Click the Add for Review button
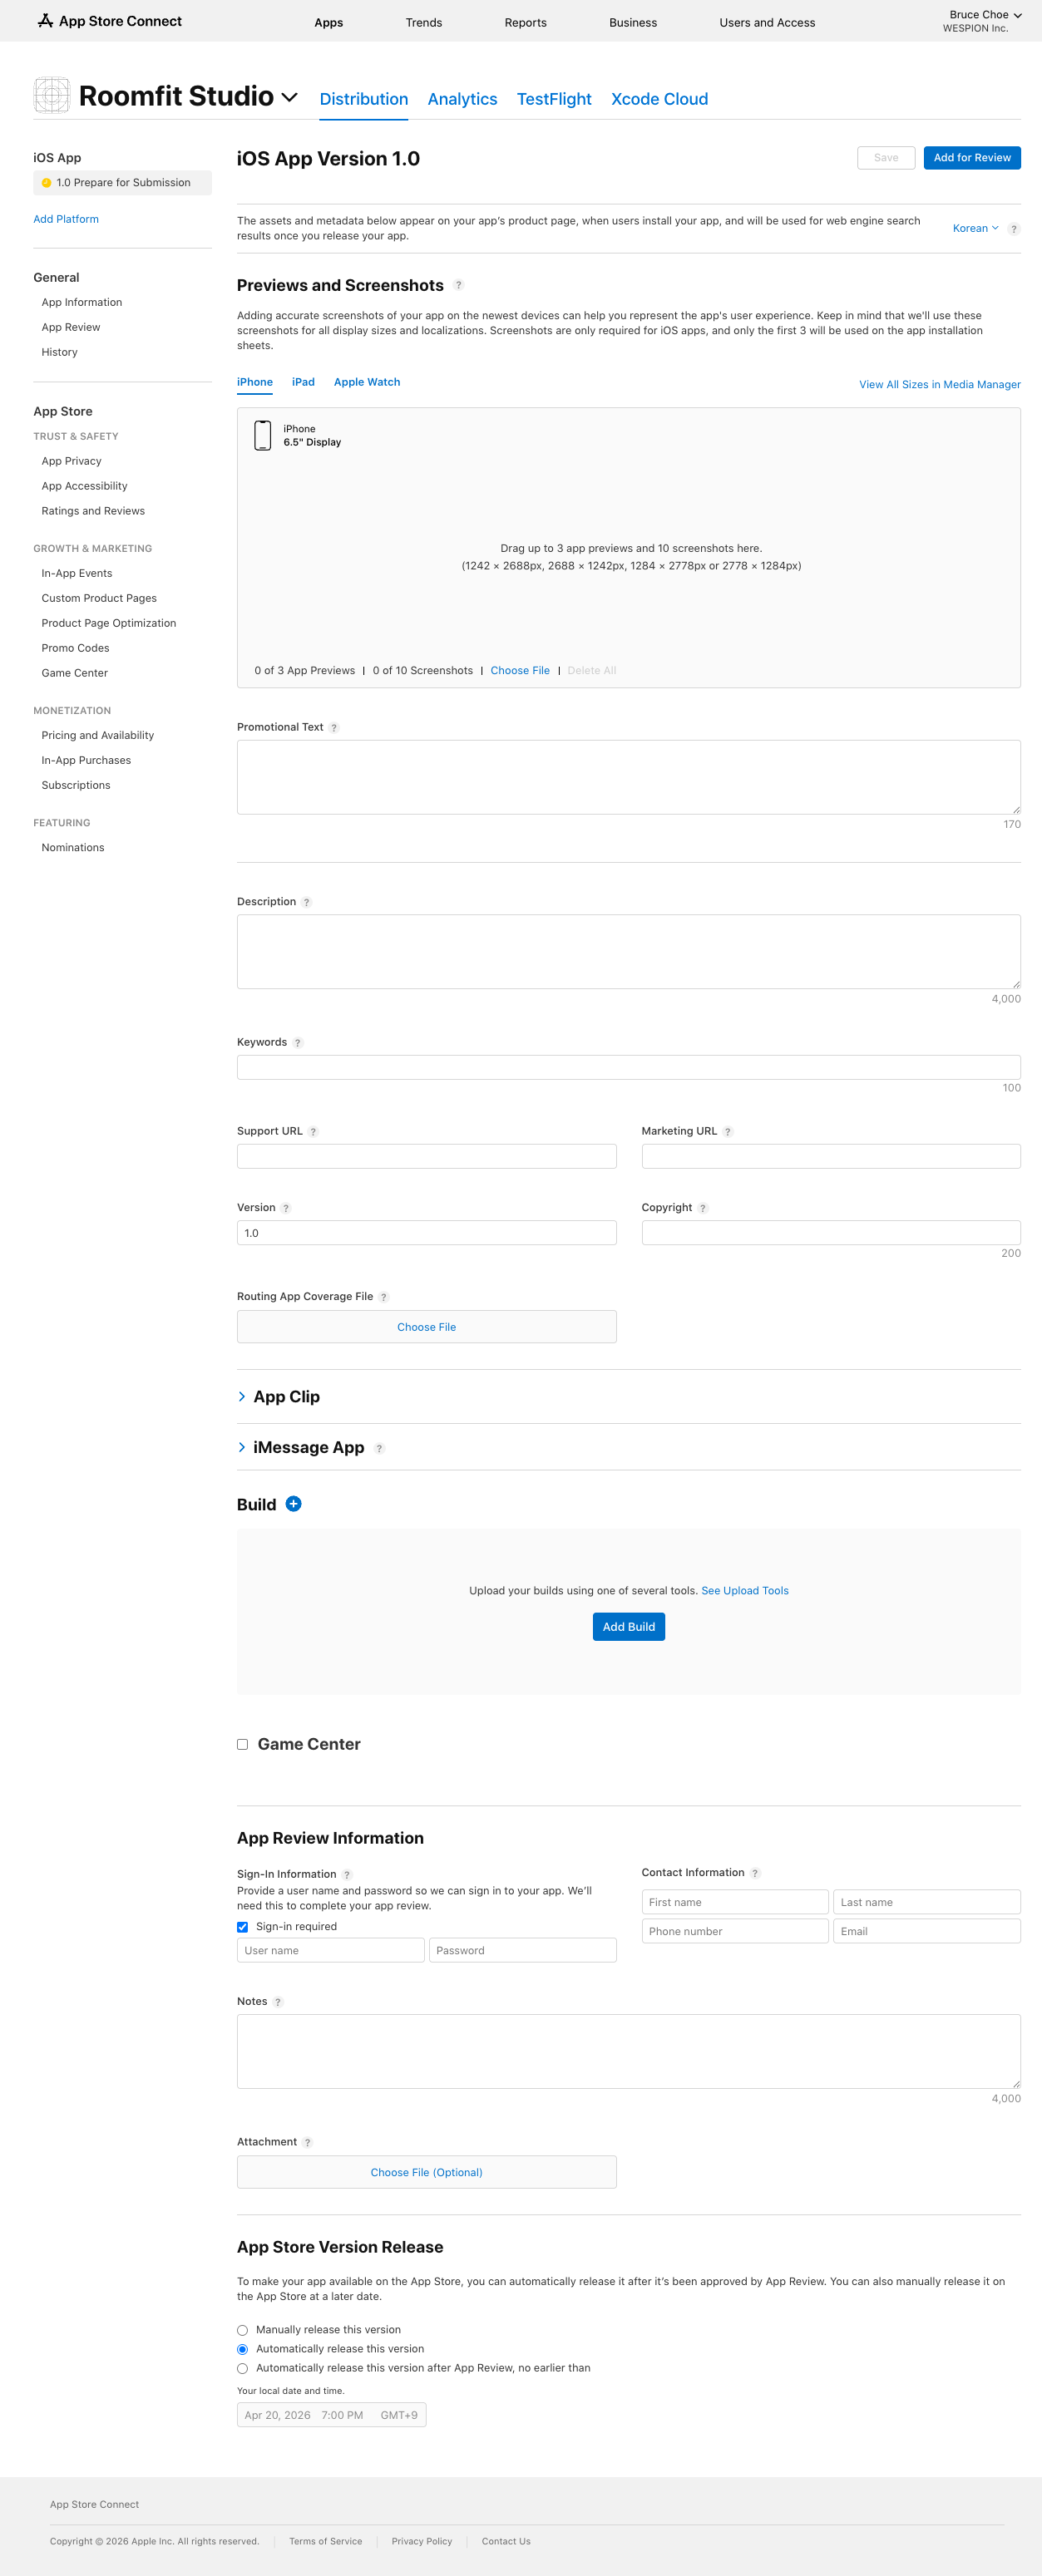This screenshot has width=1042, height=2576. 971,158
